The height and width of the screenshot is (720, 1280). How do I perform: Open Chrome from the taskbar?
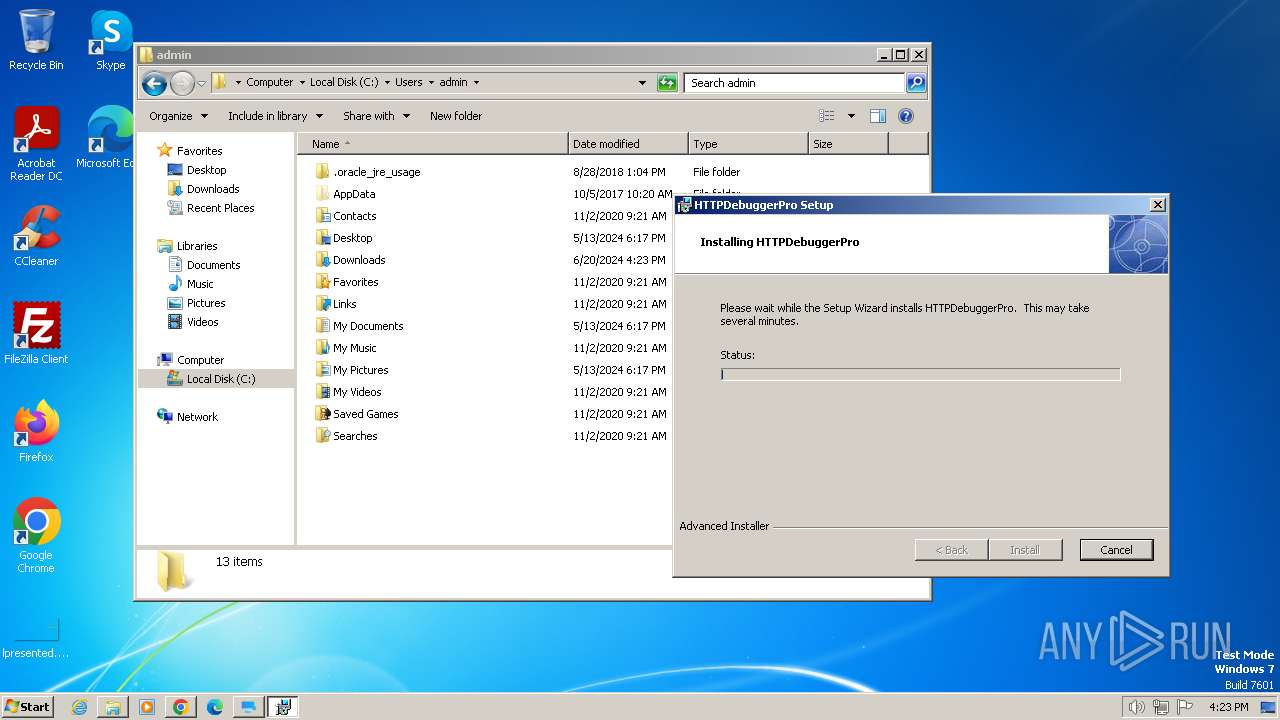pyautogui.click(x=181, y=707)
